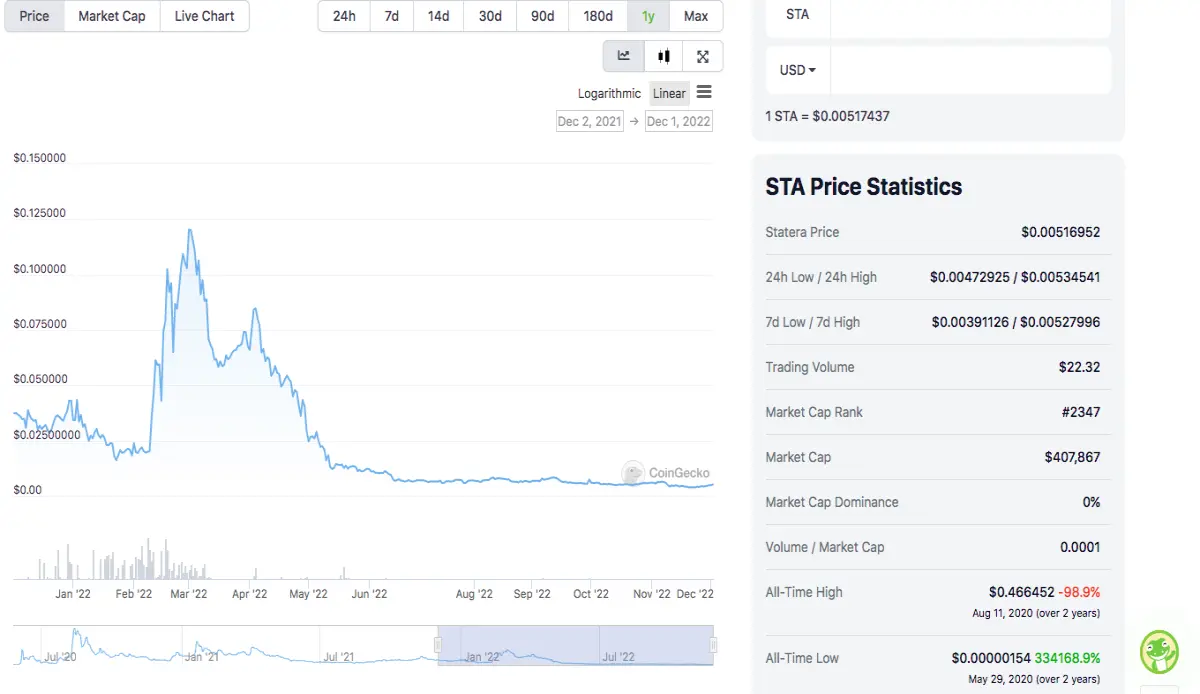
Task: Select the 1y time range
Action: (x=649, y=16)
